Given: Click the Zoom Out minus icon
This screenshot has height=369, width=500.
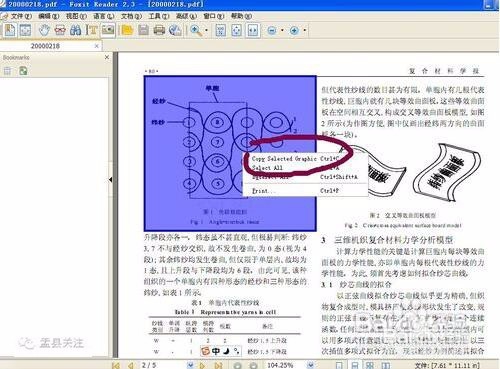Looking at the screenshot, I should click(272, 31).
